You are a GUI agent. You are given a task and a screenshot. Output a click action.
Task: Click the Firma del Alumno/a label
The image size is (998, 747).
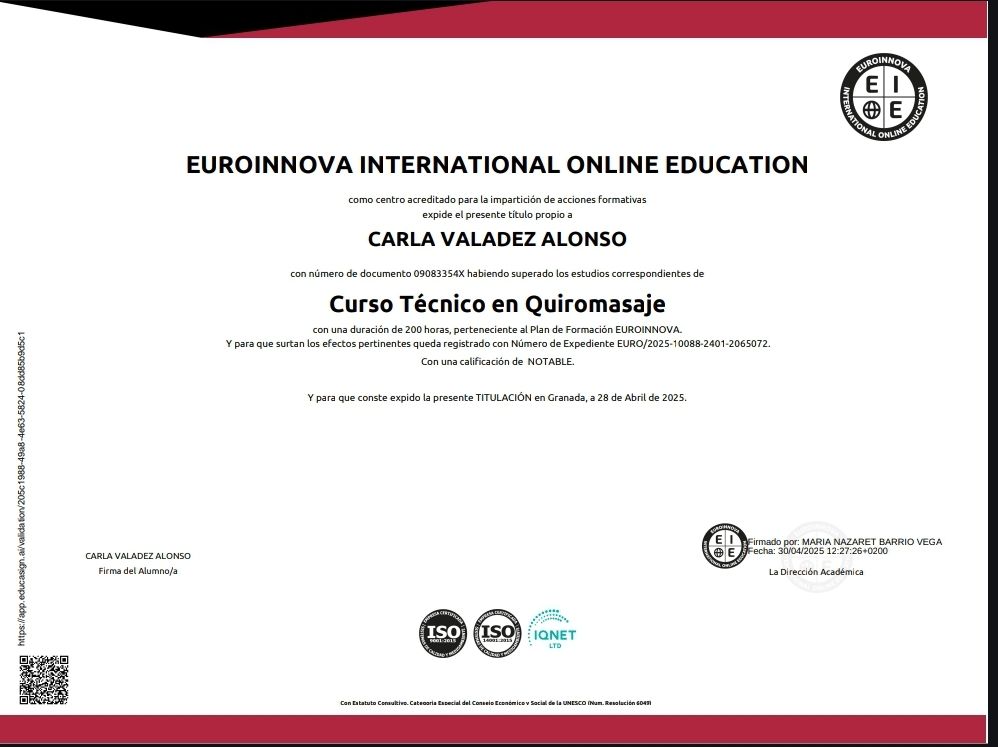[138, 571]
